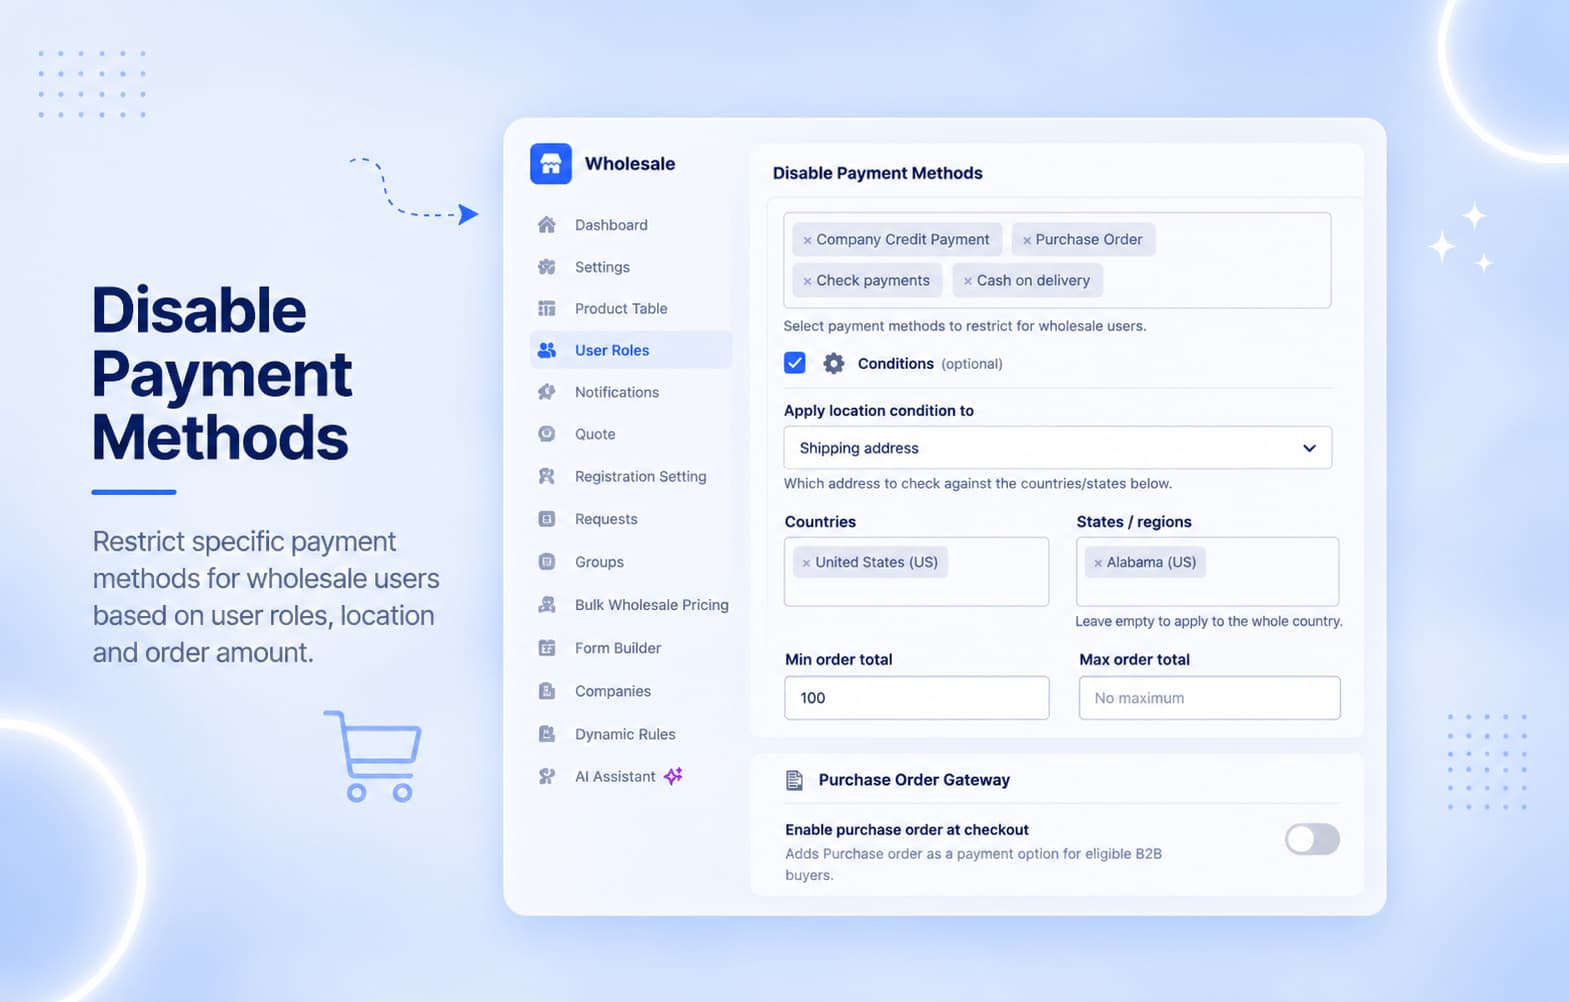
Task: Select the User Roles menu item
Action: 631,350
